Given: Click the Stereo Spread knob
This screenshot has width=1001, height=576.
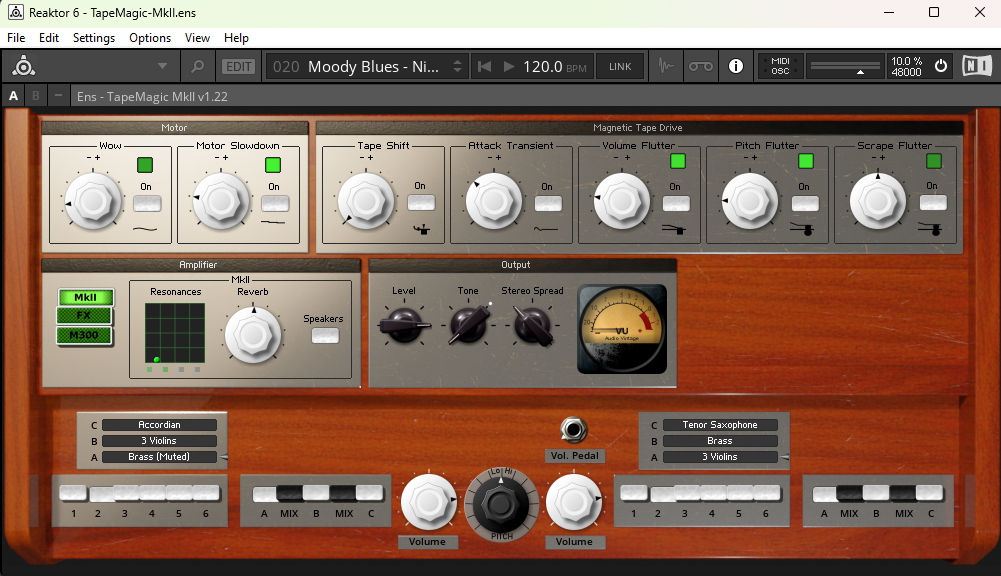Looking at the screenshot, I should (x=532, y=325).
